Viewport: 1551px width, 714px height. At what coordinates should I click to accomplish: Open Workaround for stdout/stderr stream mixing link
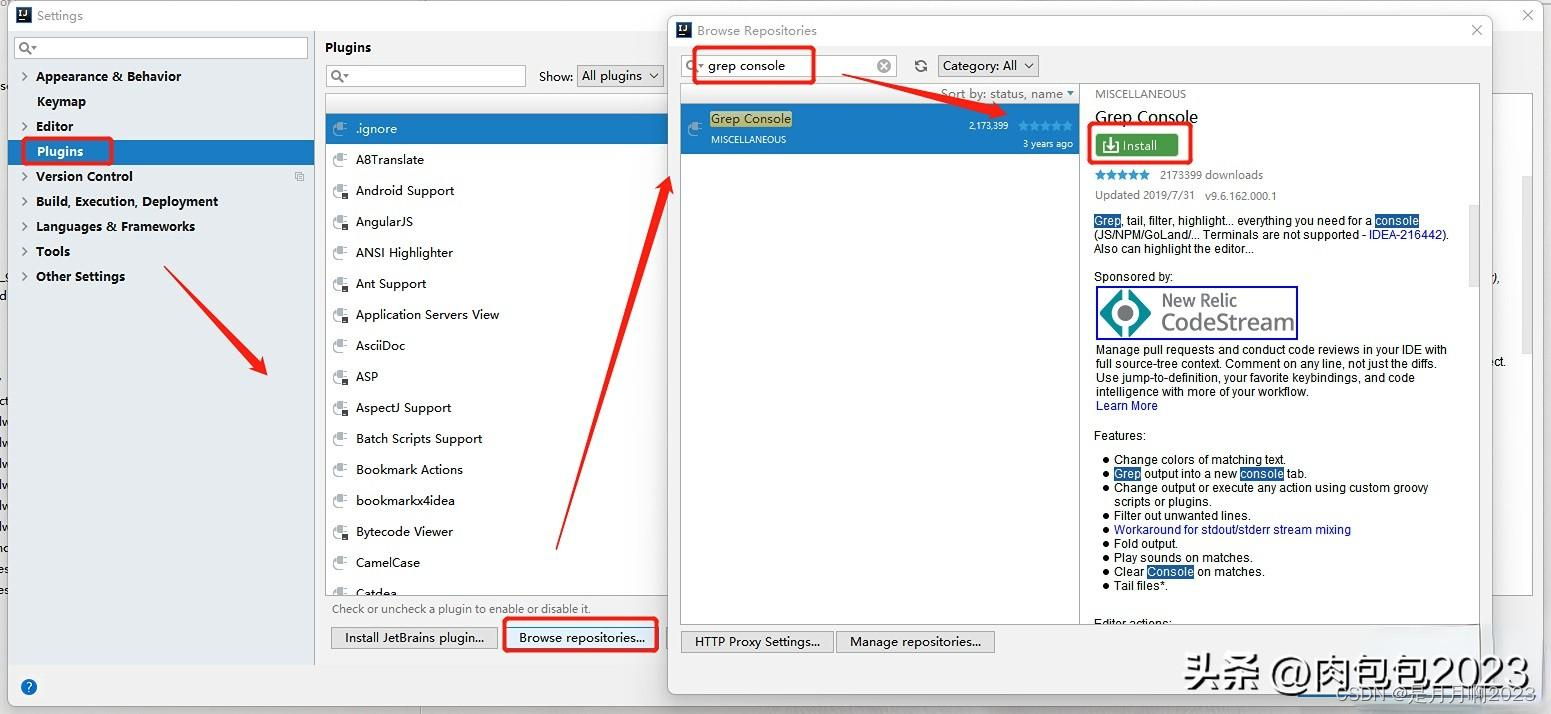point(1232,530)
